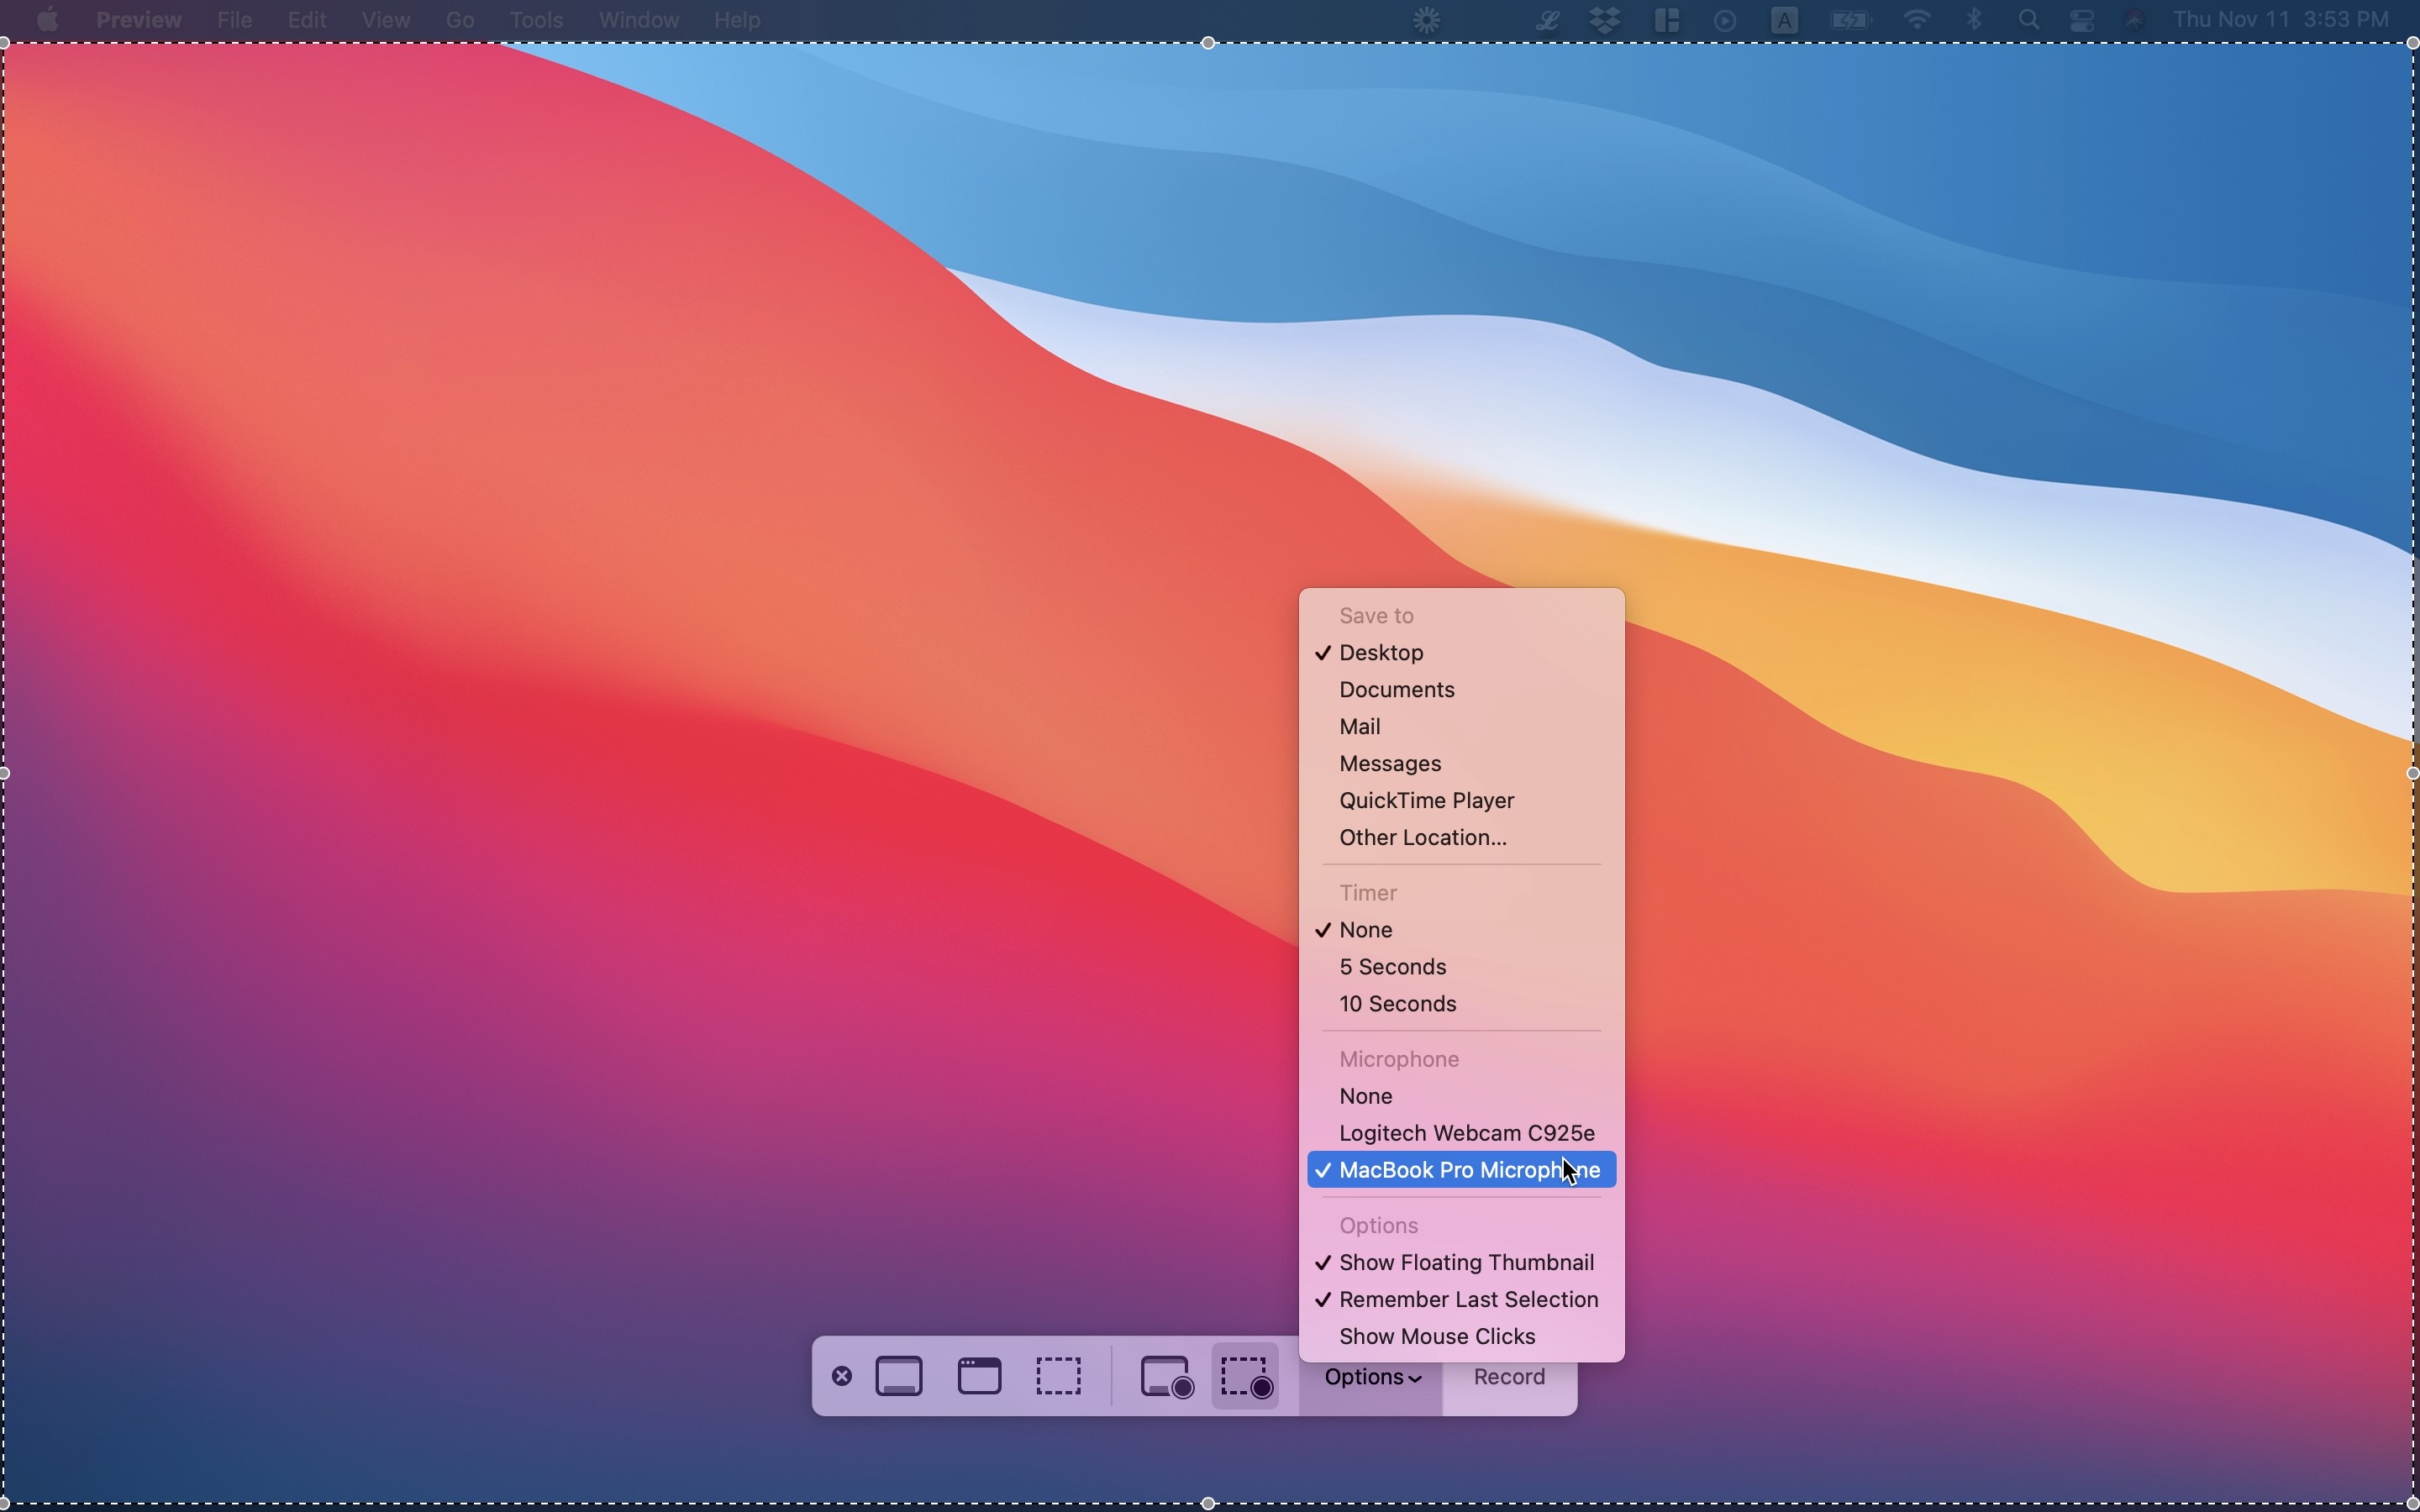The width and height of the screenshot is (2420, 1512).
Task: Select the Capture Selected Portion tool
Action: tap(1059, 1375)
